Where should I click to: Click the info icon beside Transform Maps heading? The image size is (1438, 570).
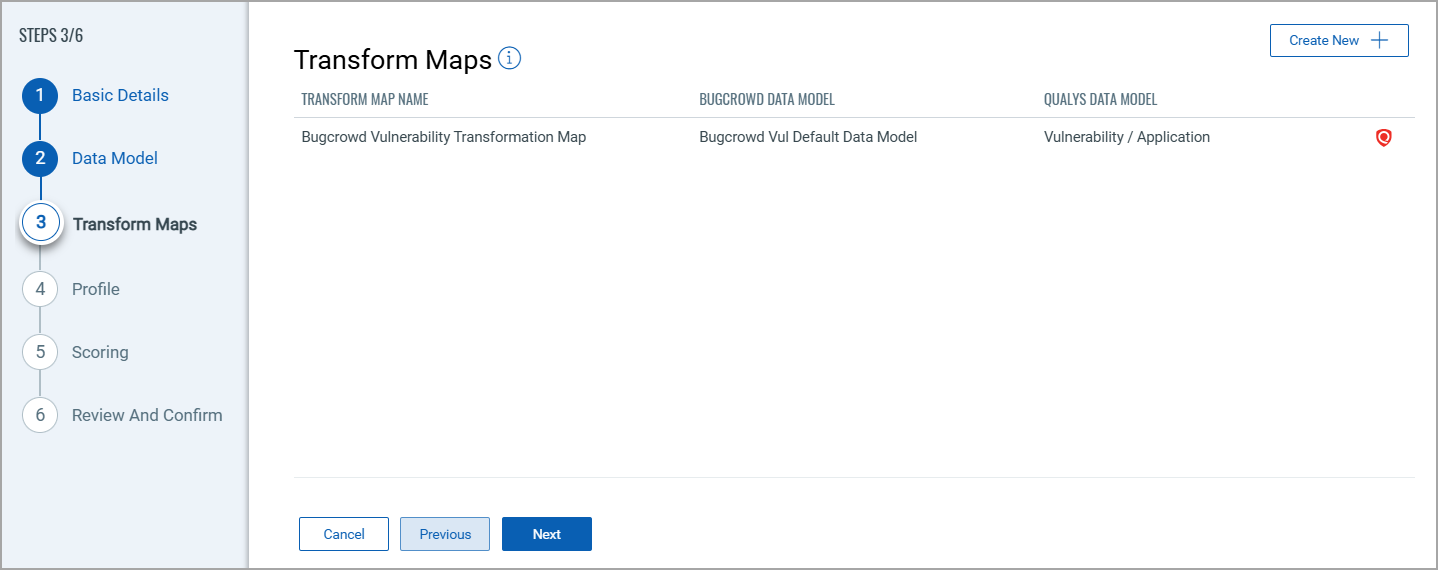click(x=510, y=59)
